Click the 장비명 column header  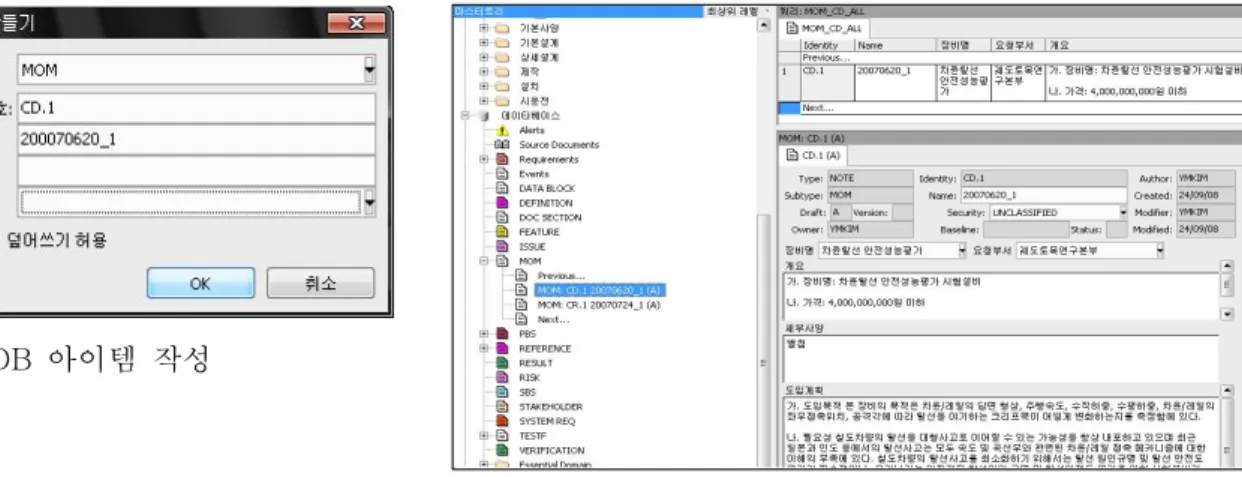pyautogui.click(x=962, y=46)
